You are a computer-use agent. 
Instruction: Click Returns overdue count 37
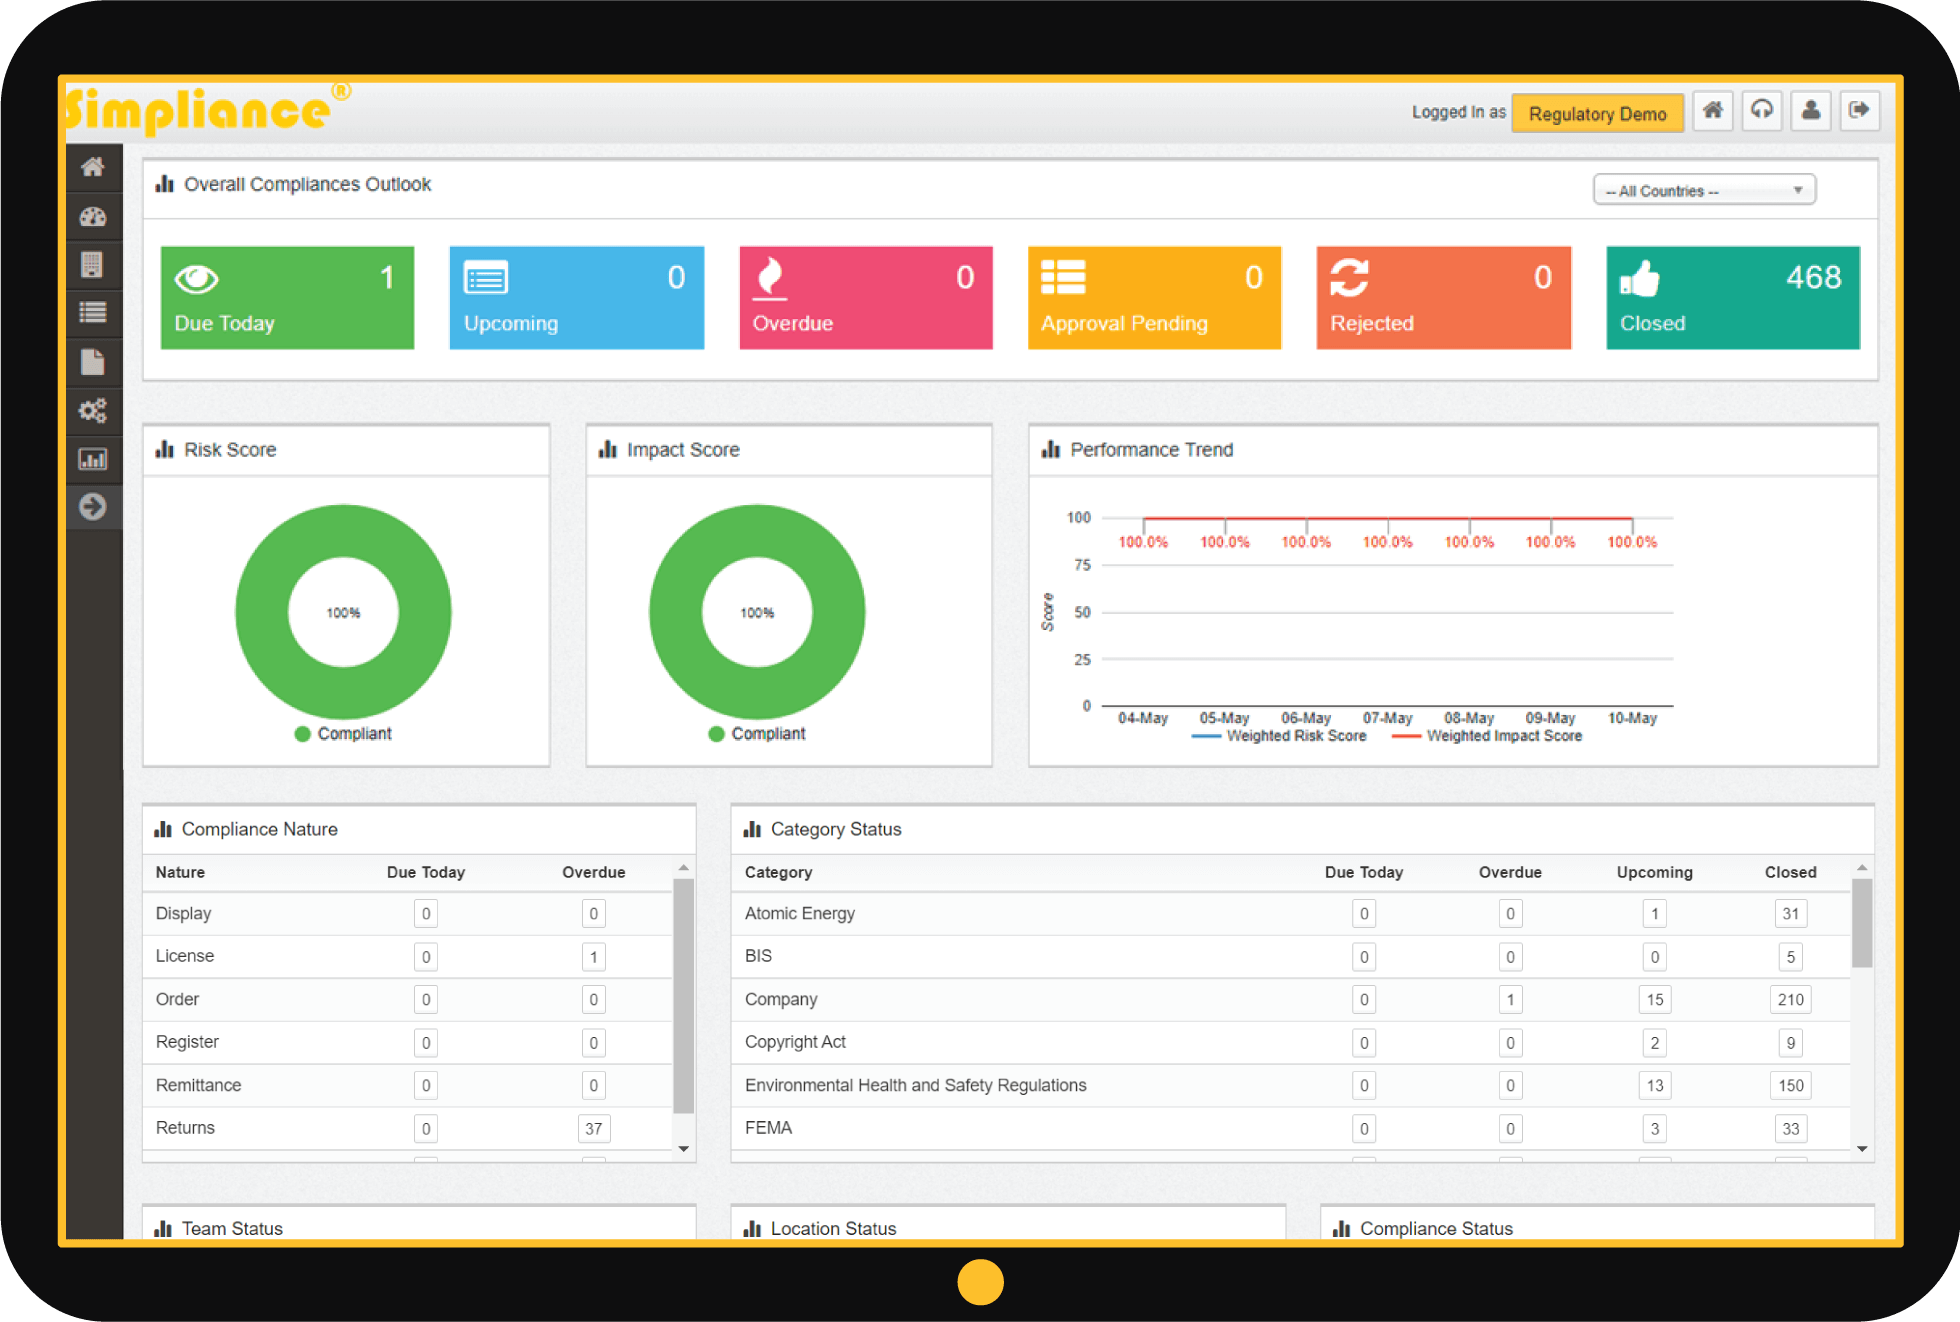click(x=593, y=1129)
